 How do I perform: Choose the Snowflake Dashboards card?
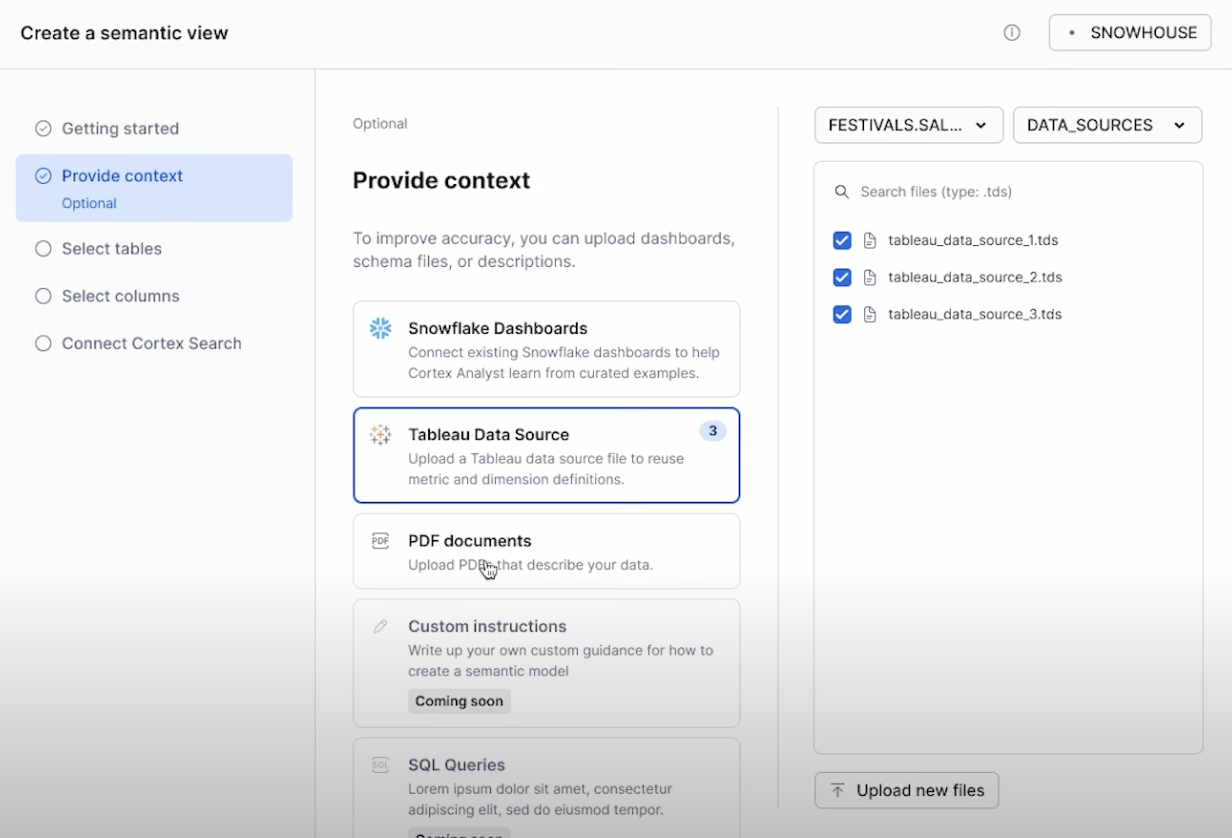point(546,349)
